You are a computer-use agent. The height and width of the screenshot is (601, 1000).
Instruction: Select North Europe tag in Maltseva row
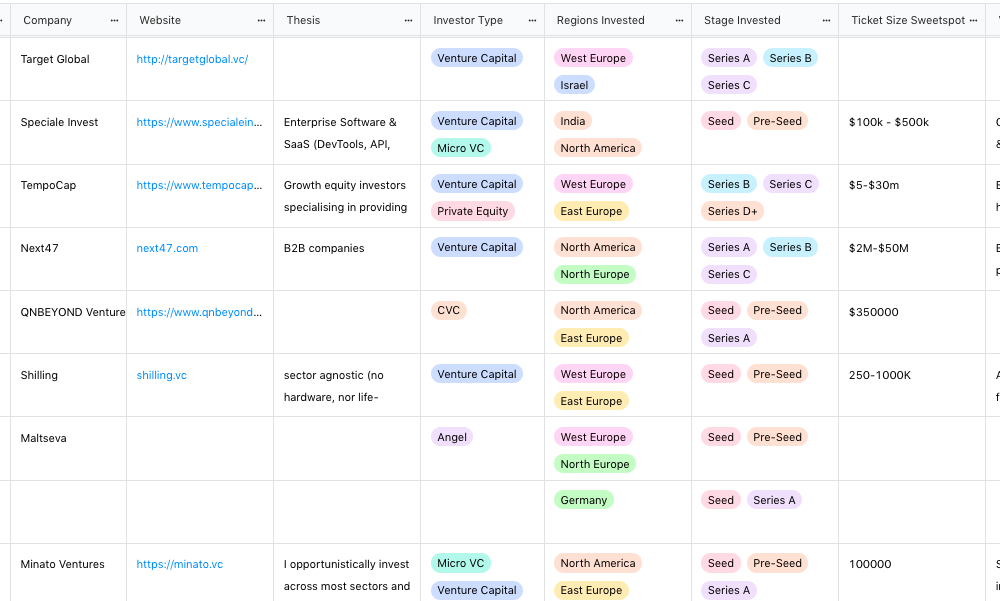[594, 464]
